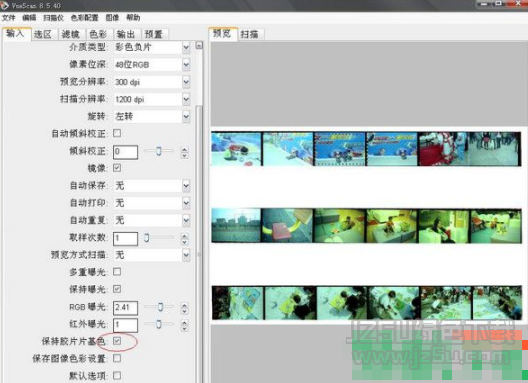The width and height of the screenshot is (528, 383).
Task: Show the 预览 preview tab
Action: tap(223, 34)
